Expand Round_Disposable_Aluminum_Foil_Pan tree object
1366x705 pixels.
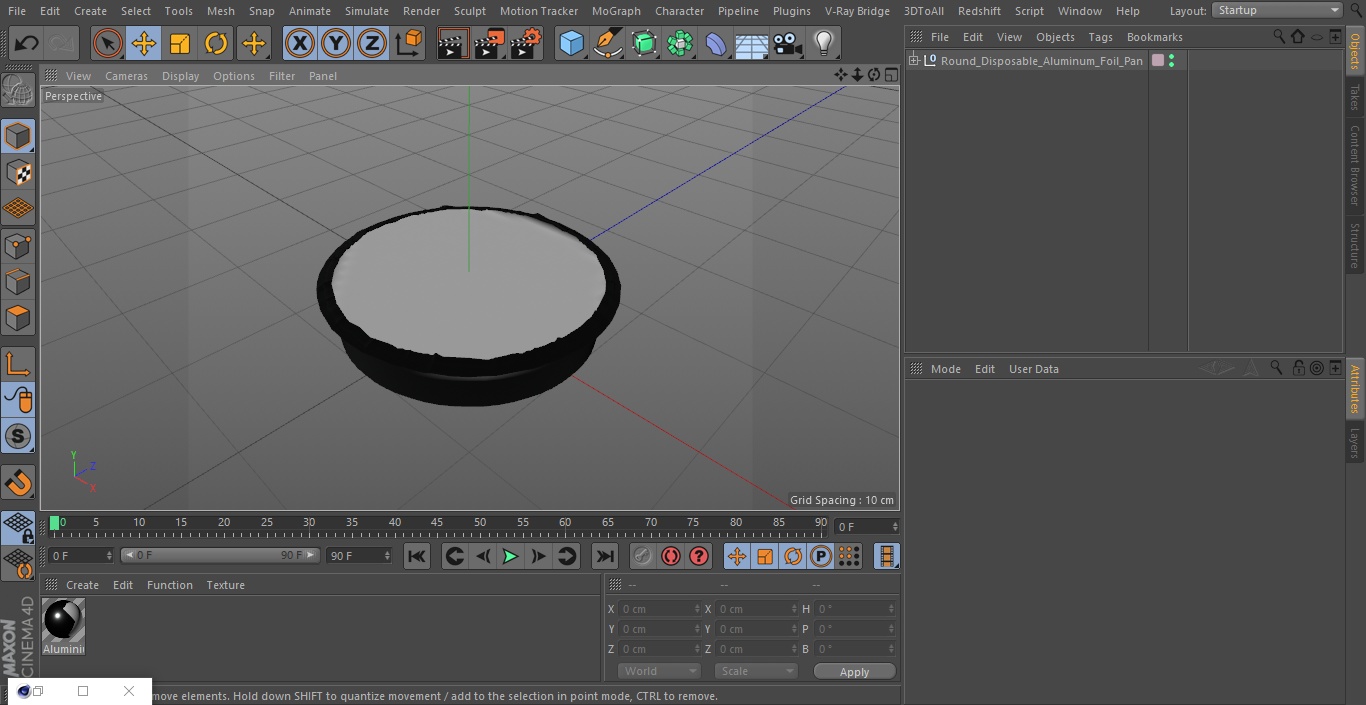point(913,61)
